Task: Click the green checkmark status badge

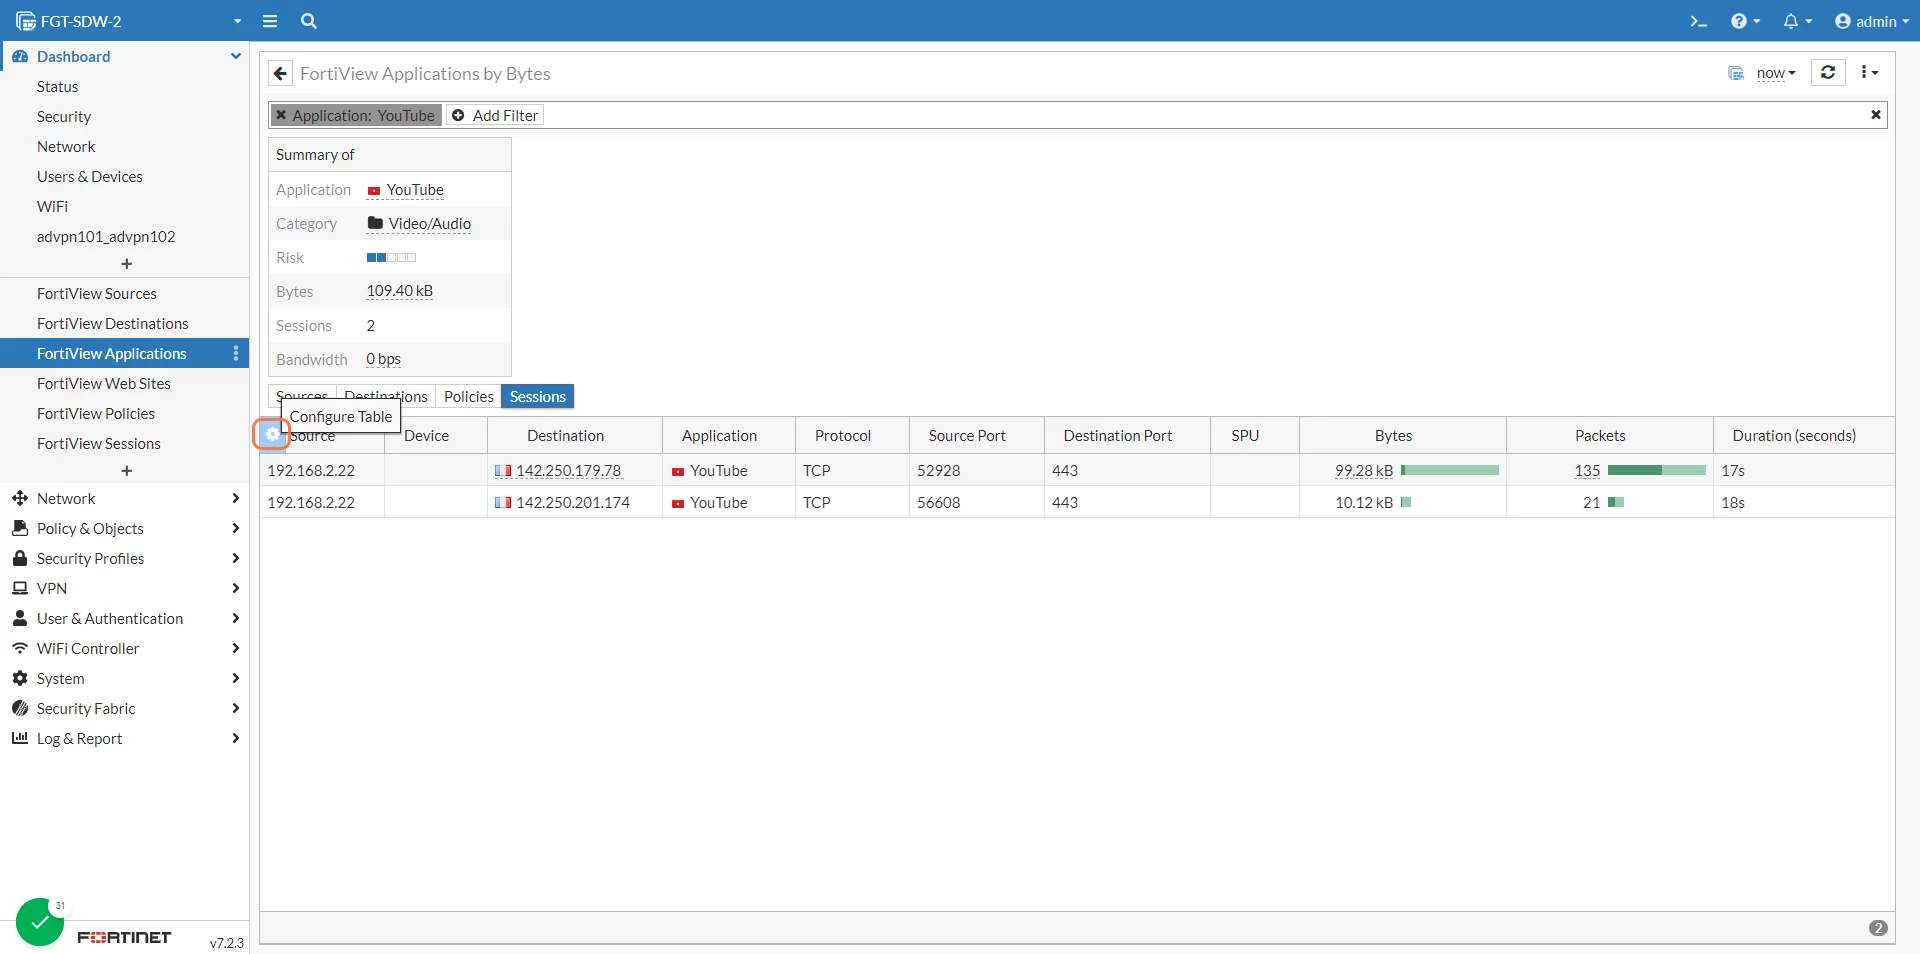Action: coord(40,922)
